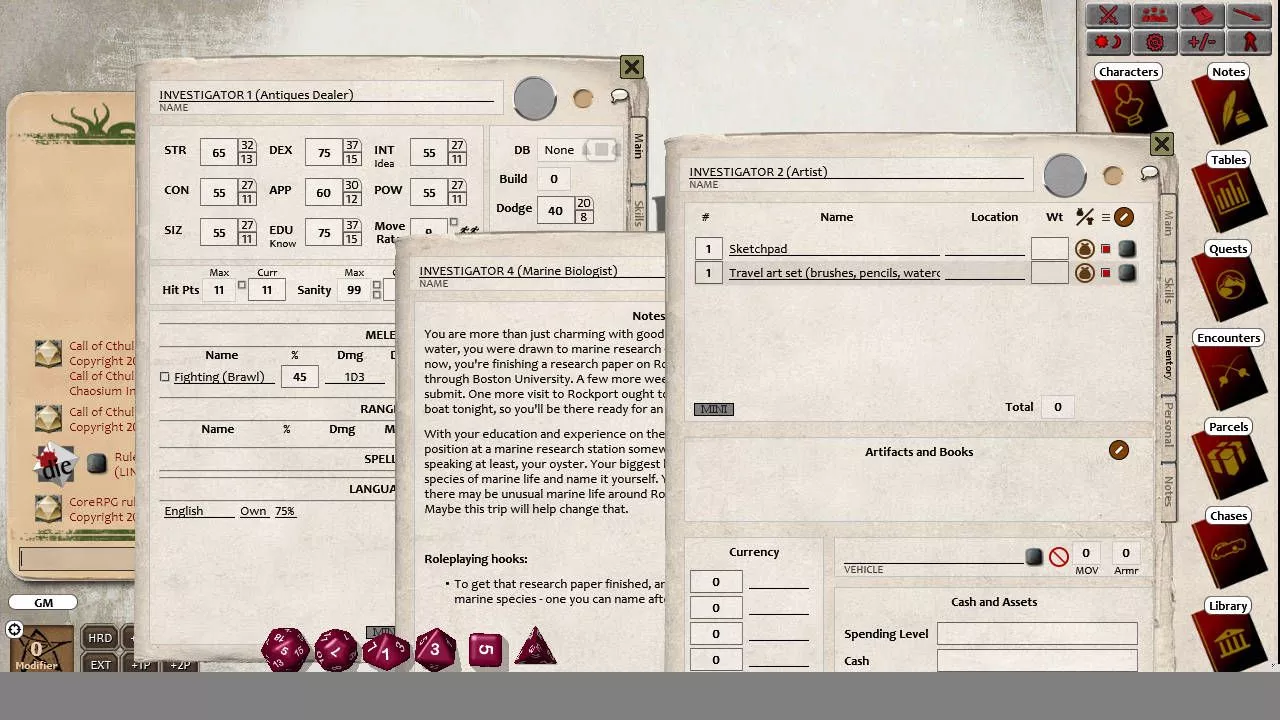The width and height of the screenshot is (1280, 720).
Task: Pick the d10 die showing 1
Action: 385,651
